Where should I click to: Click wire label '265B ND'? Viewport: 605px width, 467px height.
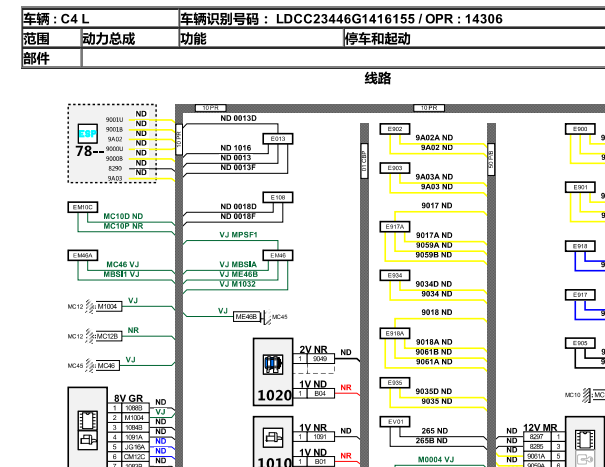tap(432, 440)
